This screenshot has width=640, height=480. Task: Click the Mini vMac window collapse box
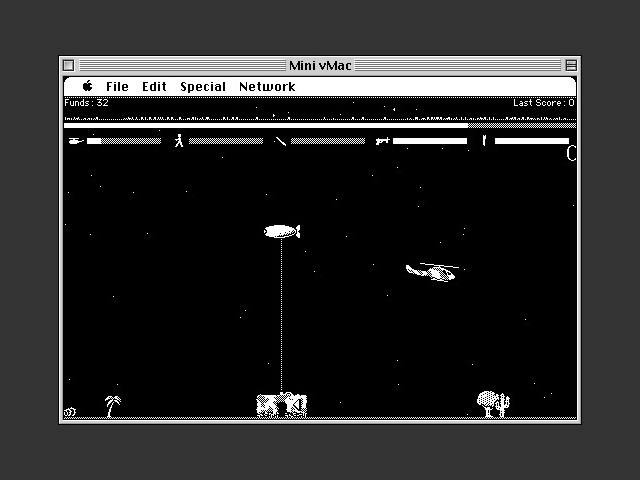point(571,65)
